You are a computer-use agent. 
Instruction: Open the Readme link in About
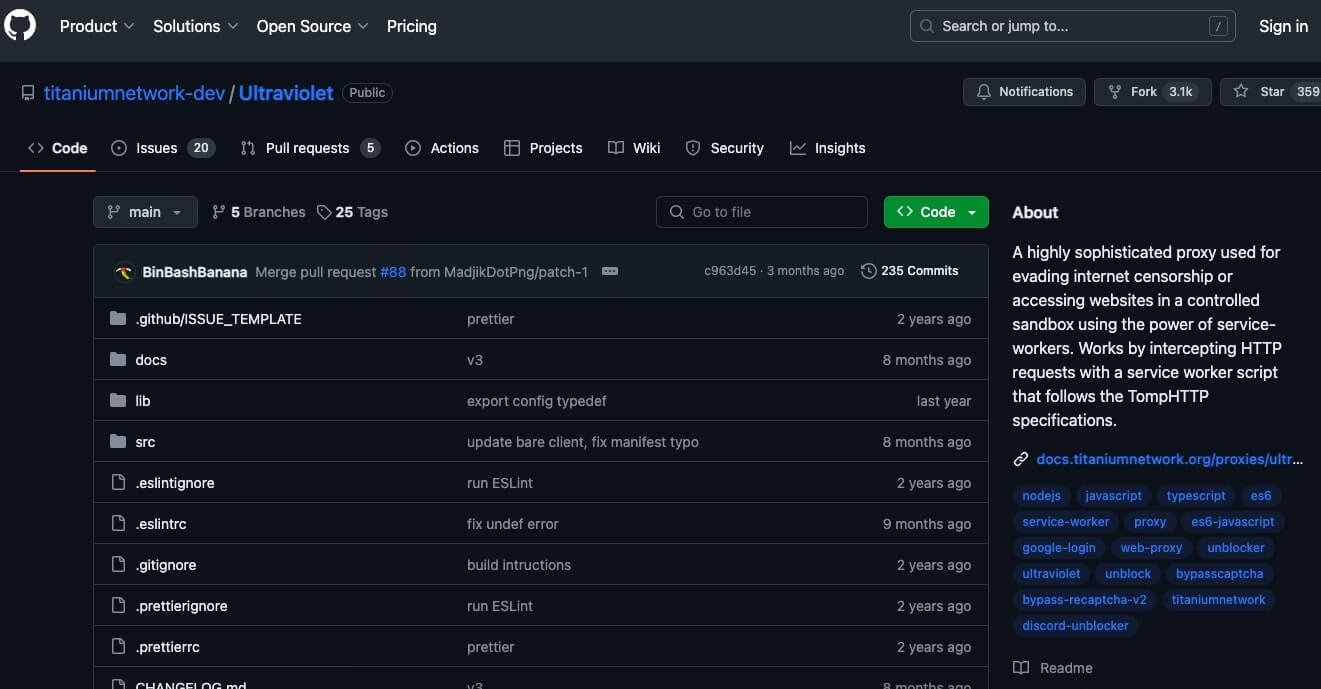tap(1053, 668)
